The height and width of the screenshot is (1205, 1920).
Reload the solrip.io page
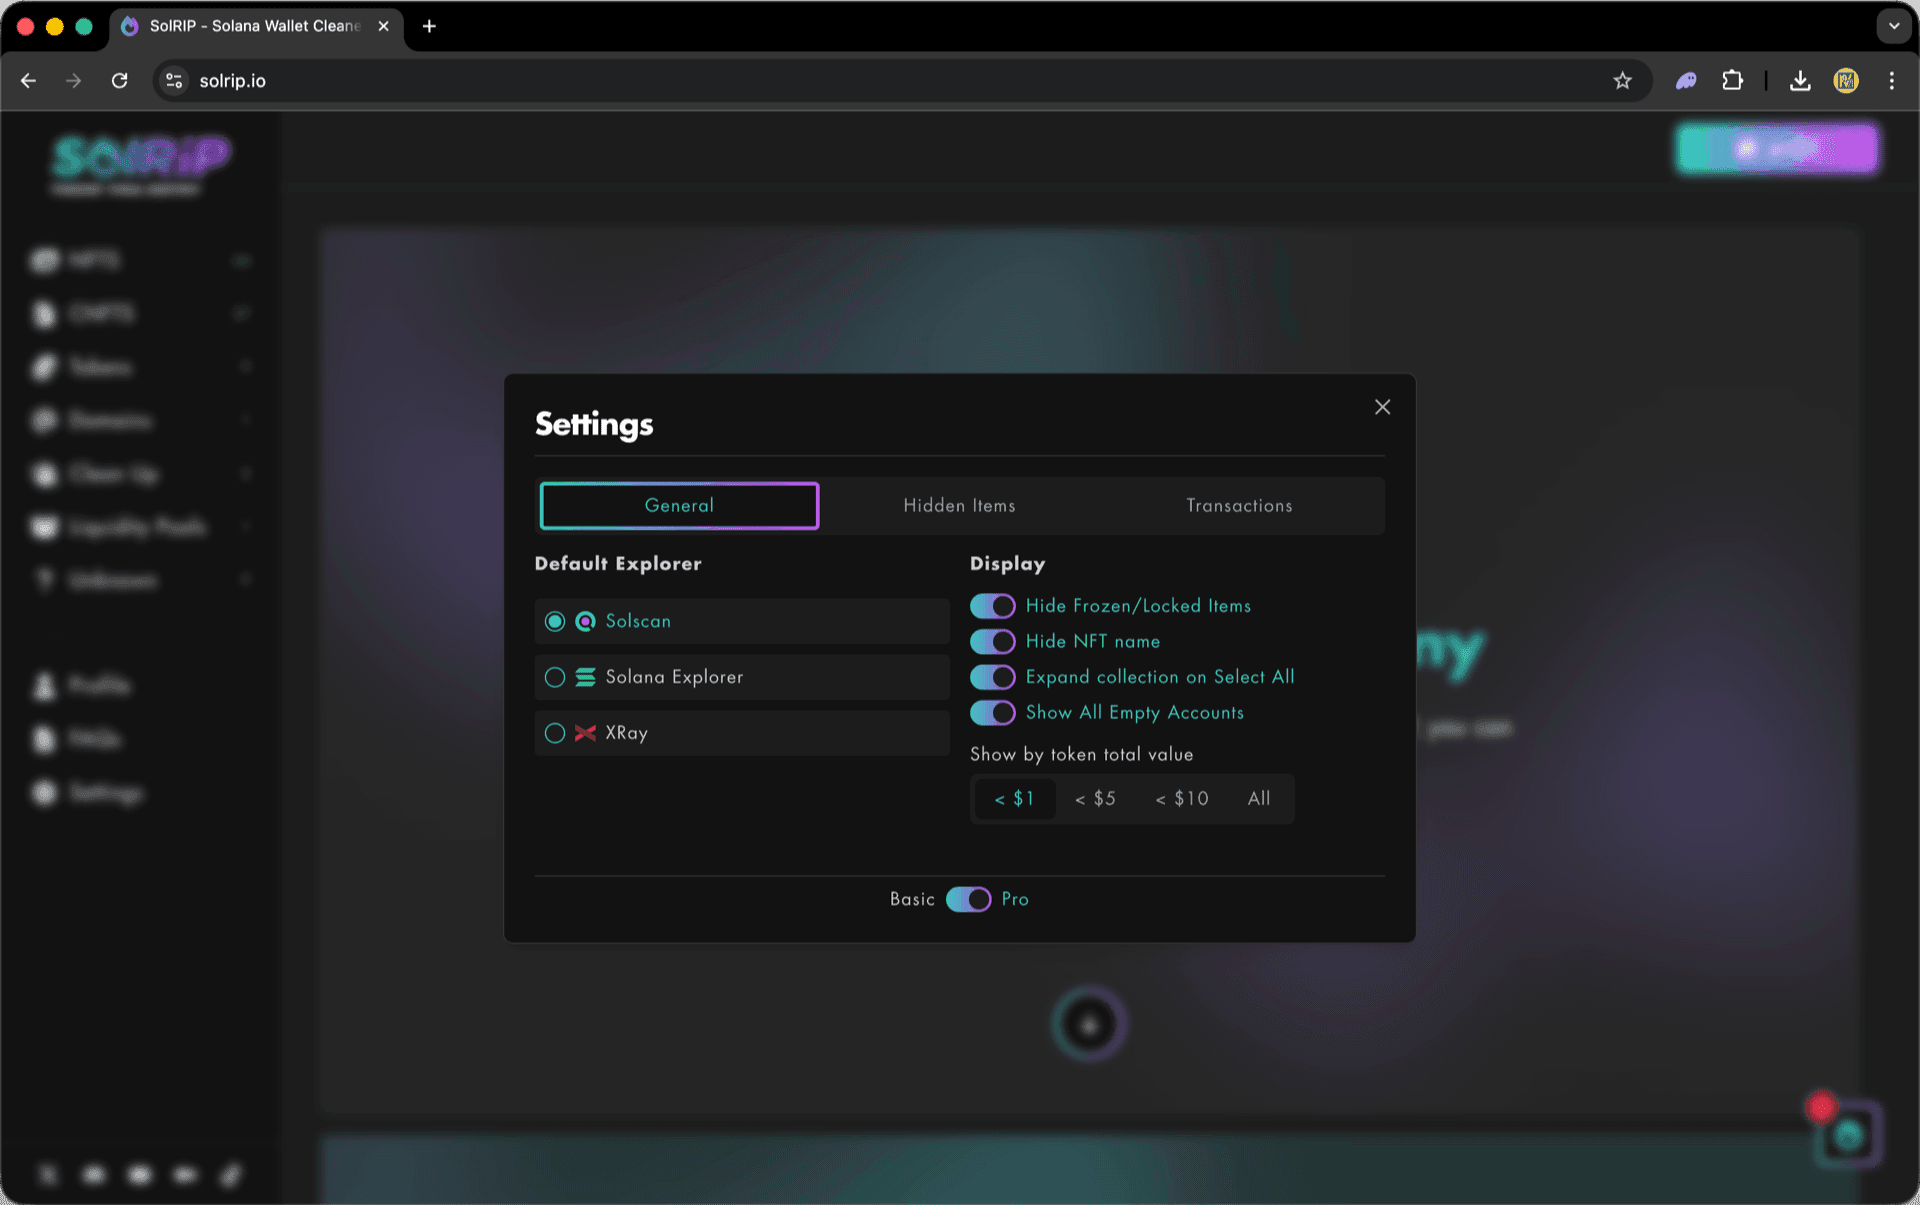(x=119, y=81)
